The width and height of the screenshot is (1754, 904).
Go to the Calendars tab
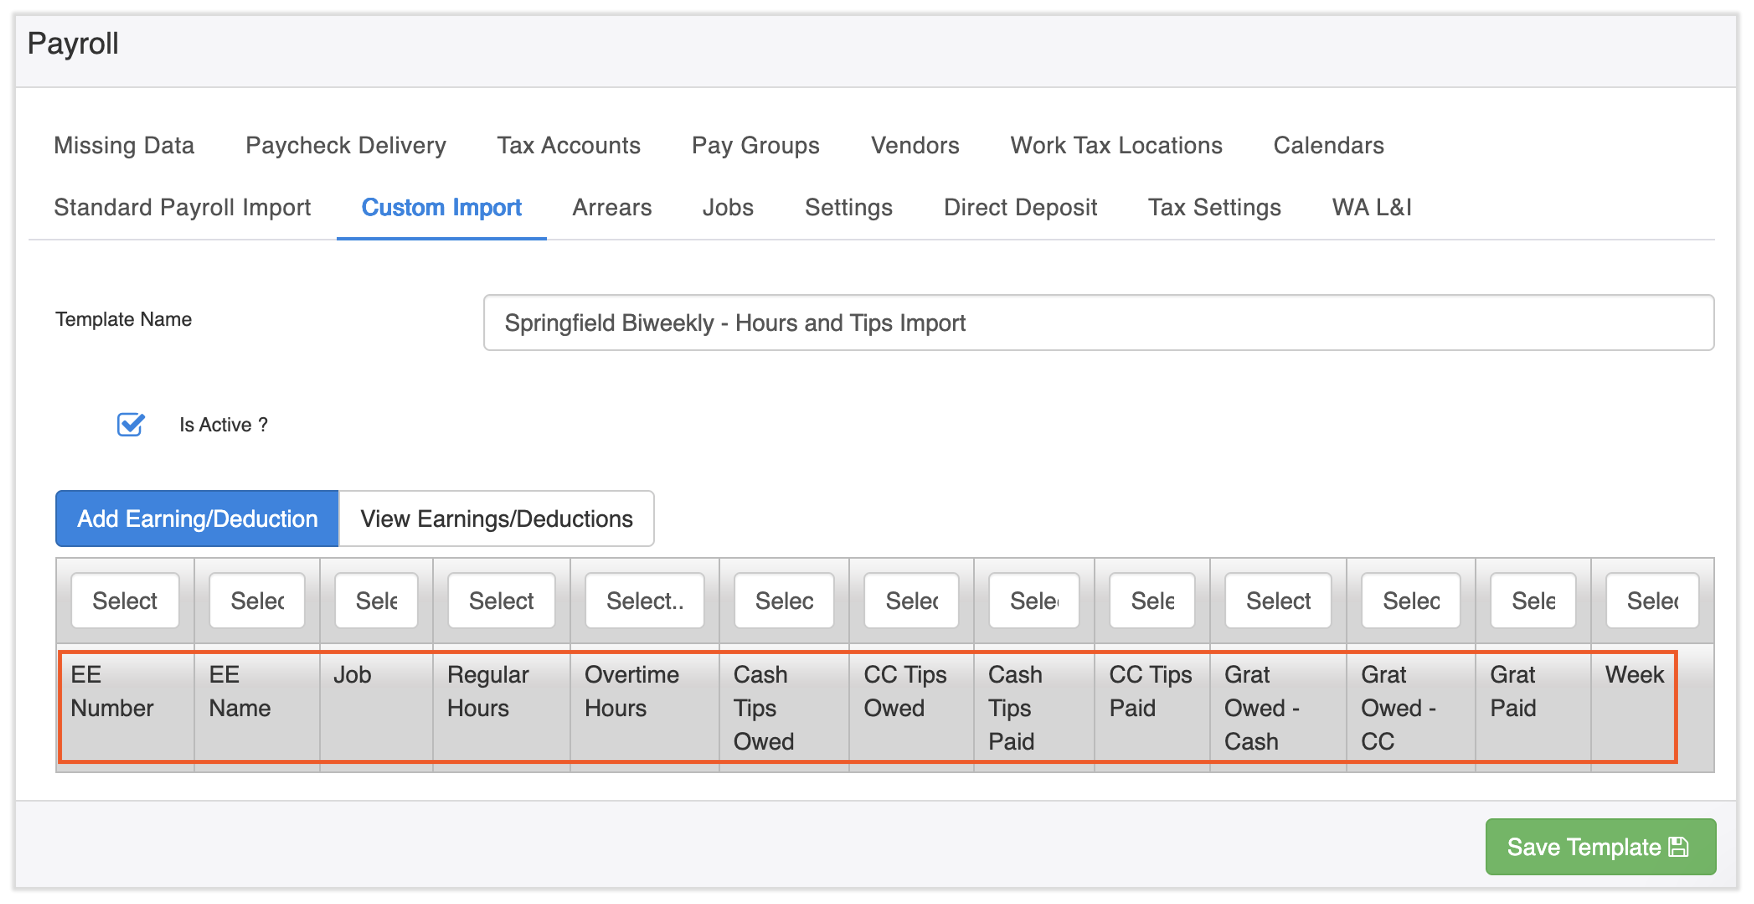coord(1328,146)
